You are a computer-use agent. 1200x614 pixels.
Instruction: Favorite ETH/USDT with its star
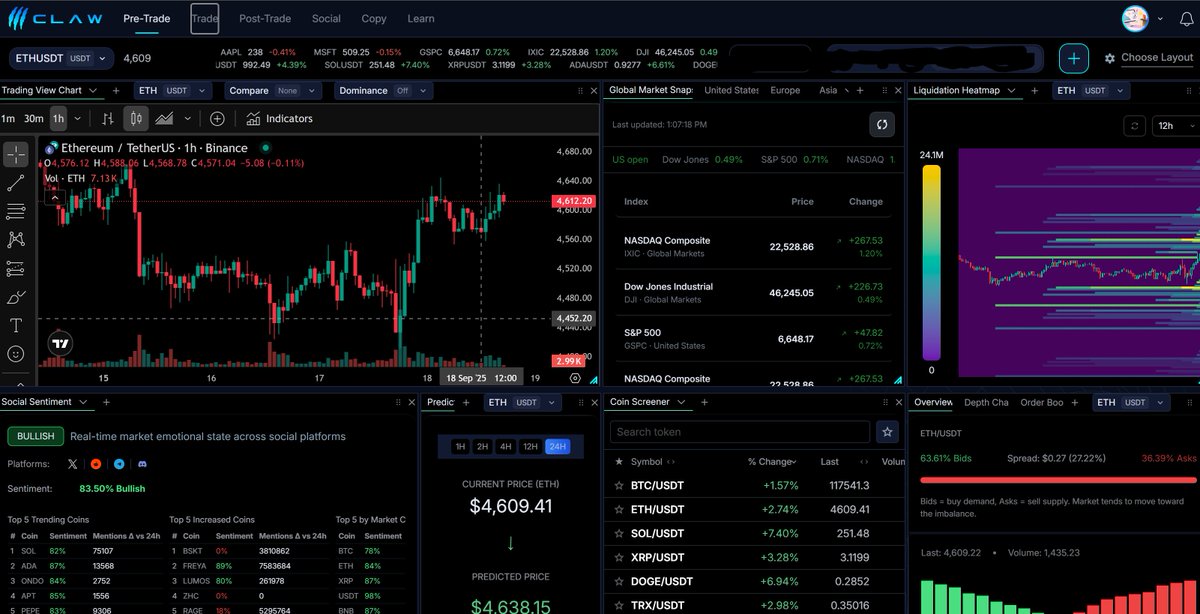pos(619,509)
